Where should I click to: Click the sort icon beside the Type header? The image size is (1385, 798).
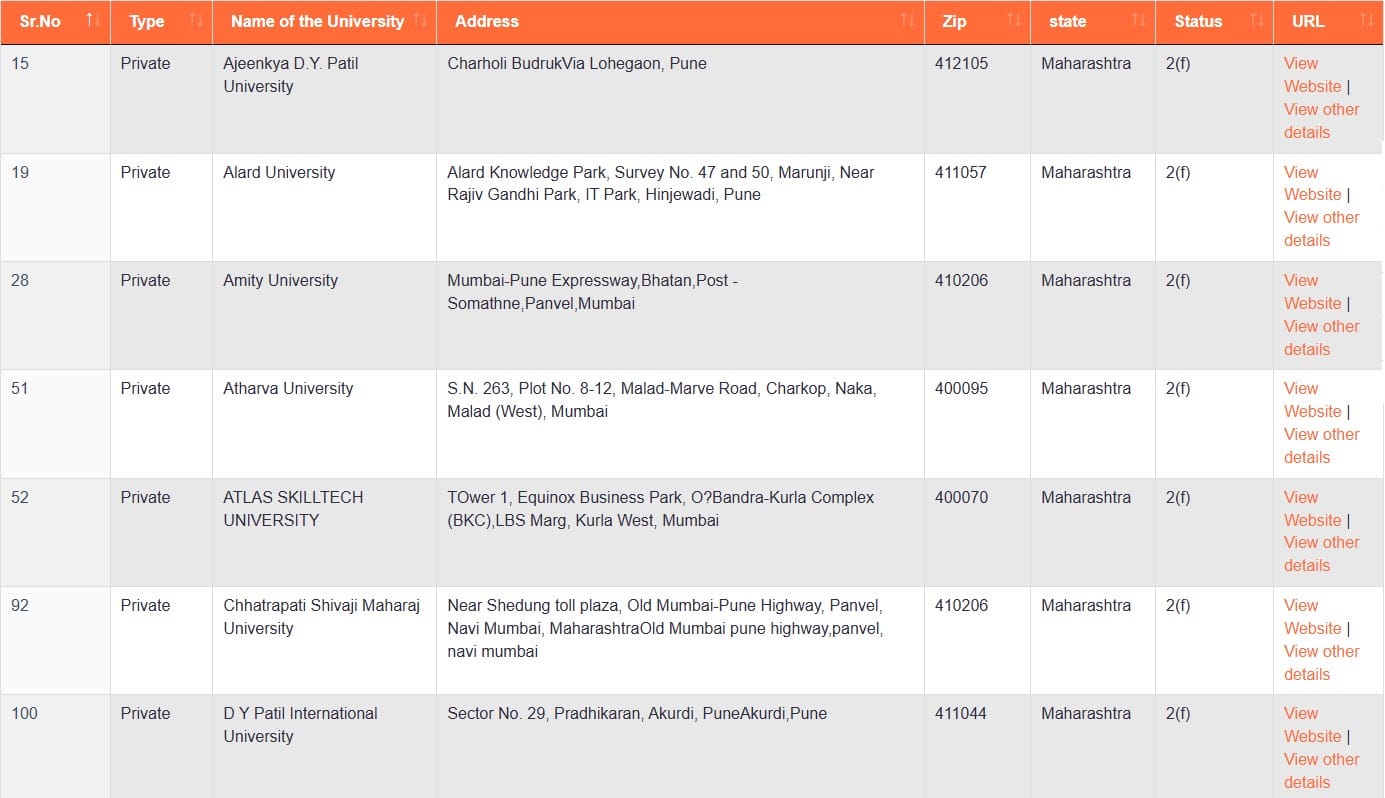(x=195, y=20)
